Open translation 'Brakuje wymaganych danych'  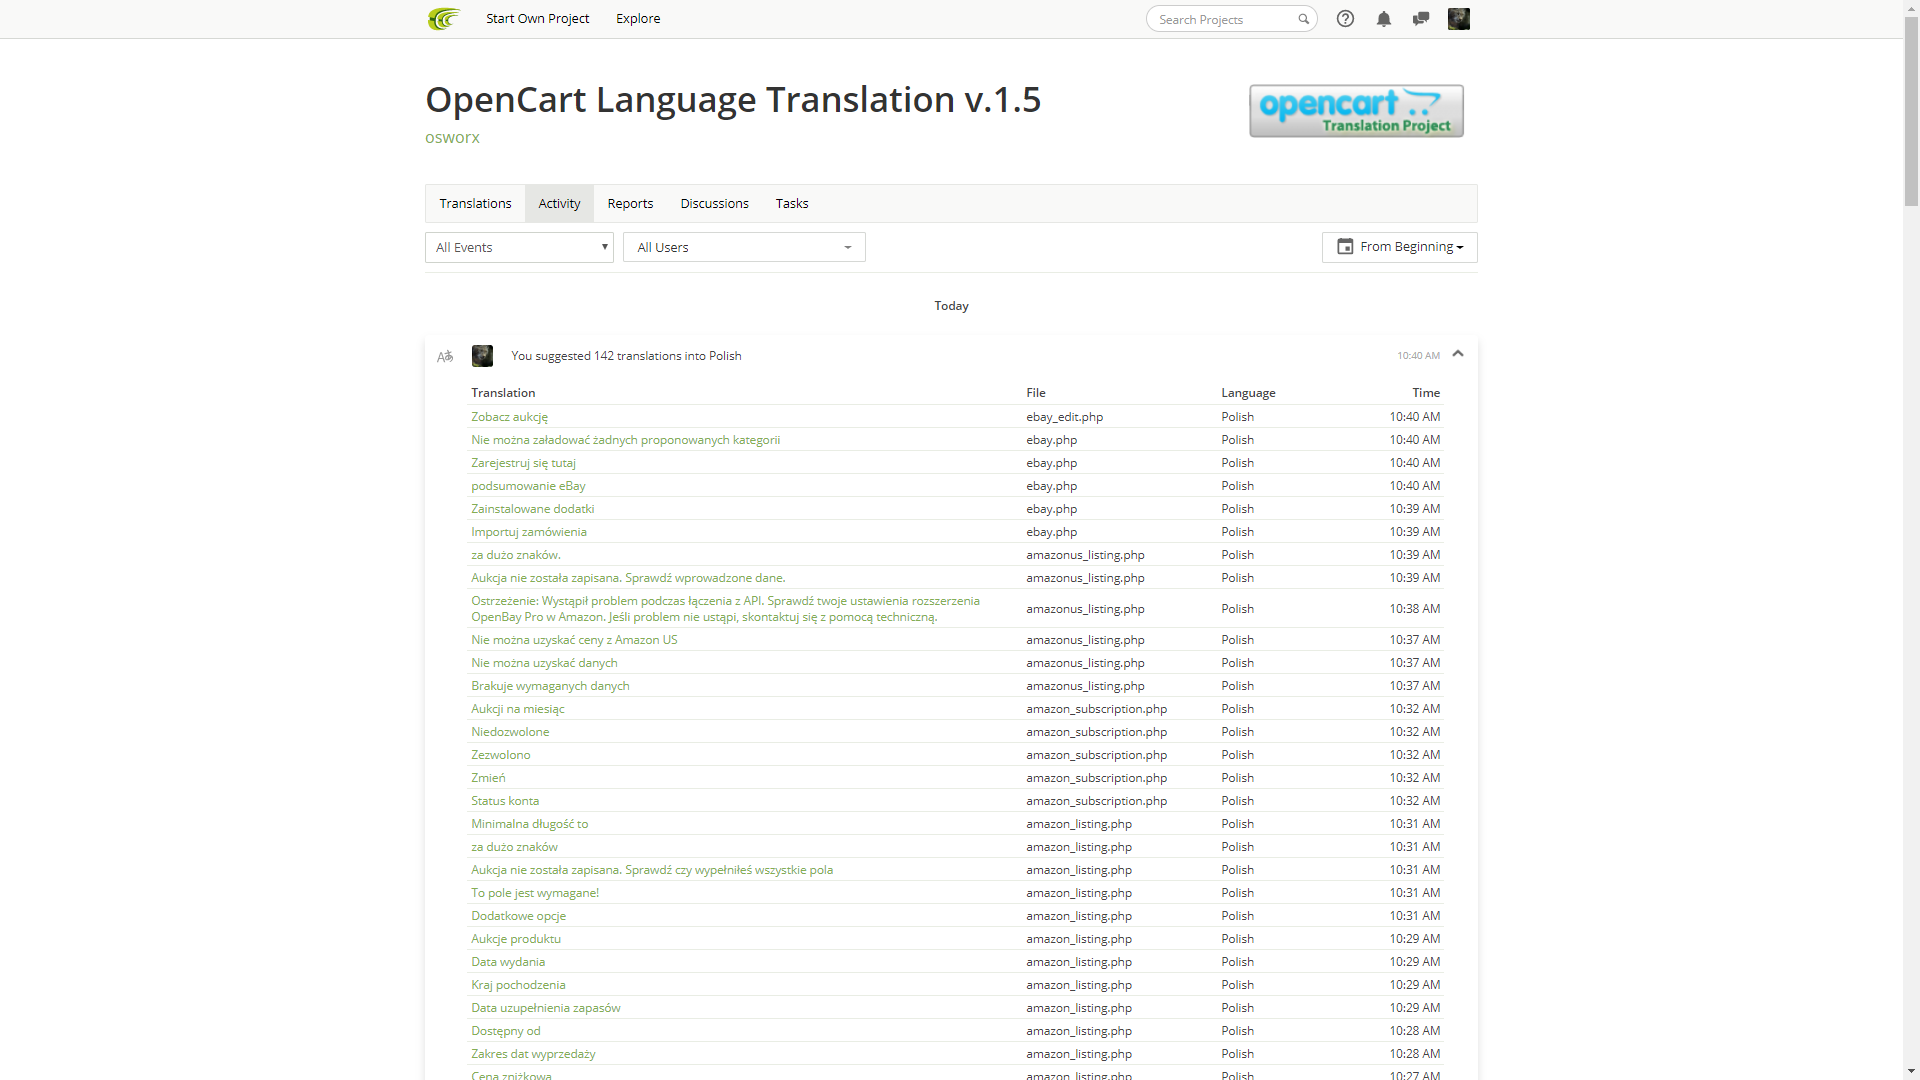click(x=550, y=686)
